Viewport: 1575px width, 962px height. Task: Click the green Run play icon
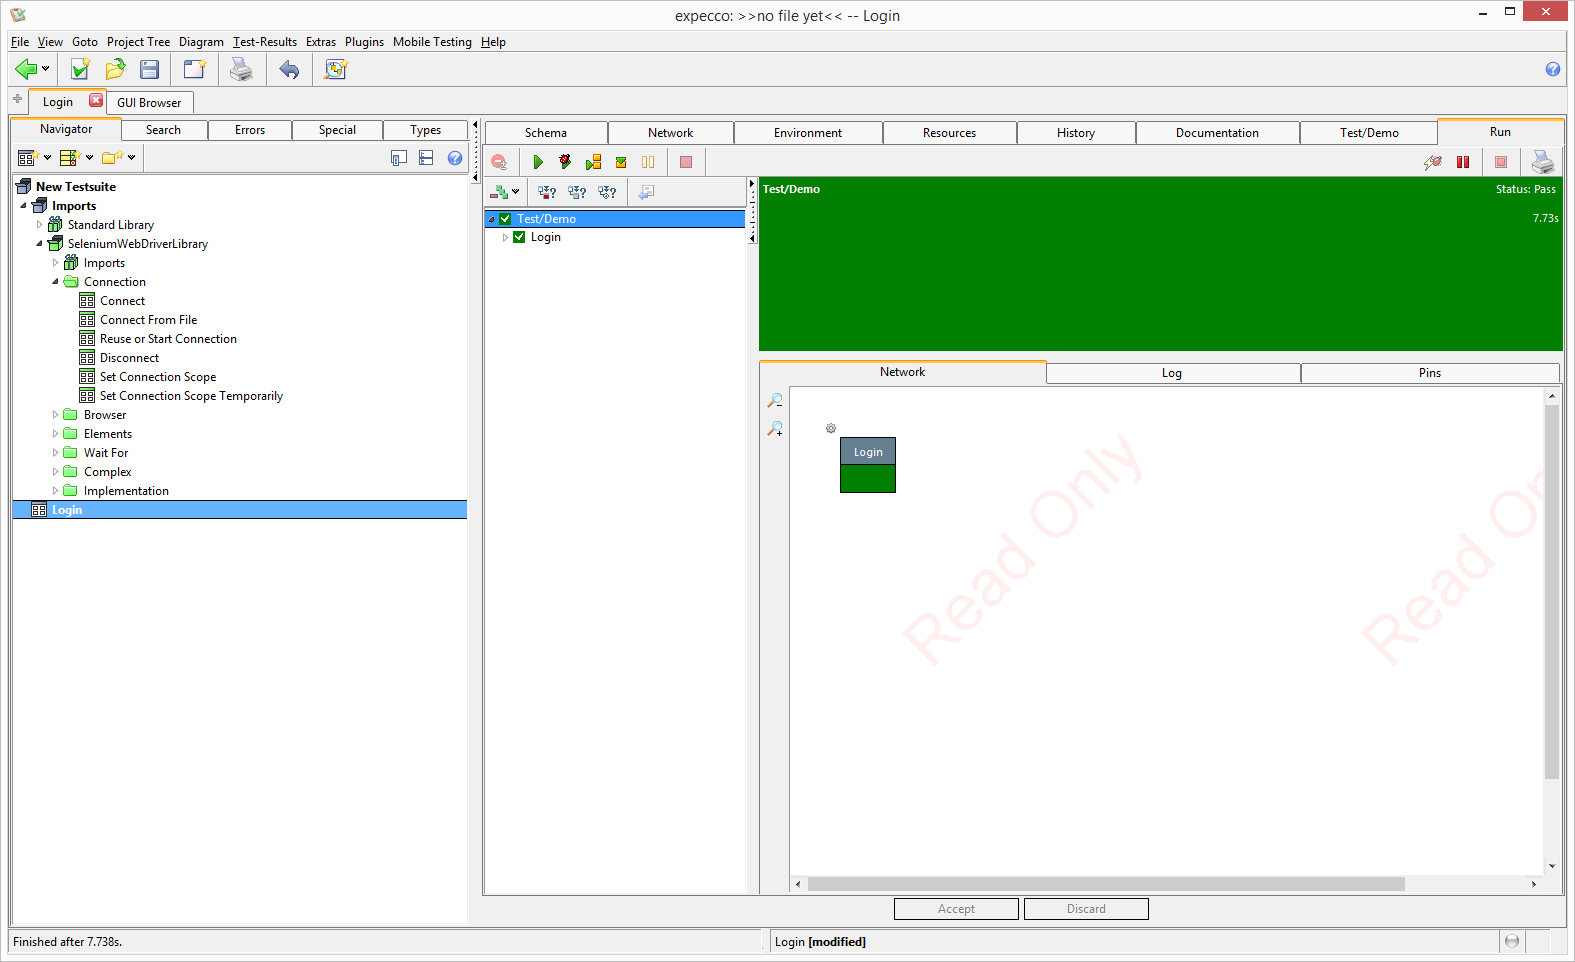[538, 162]
